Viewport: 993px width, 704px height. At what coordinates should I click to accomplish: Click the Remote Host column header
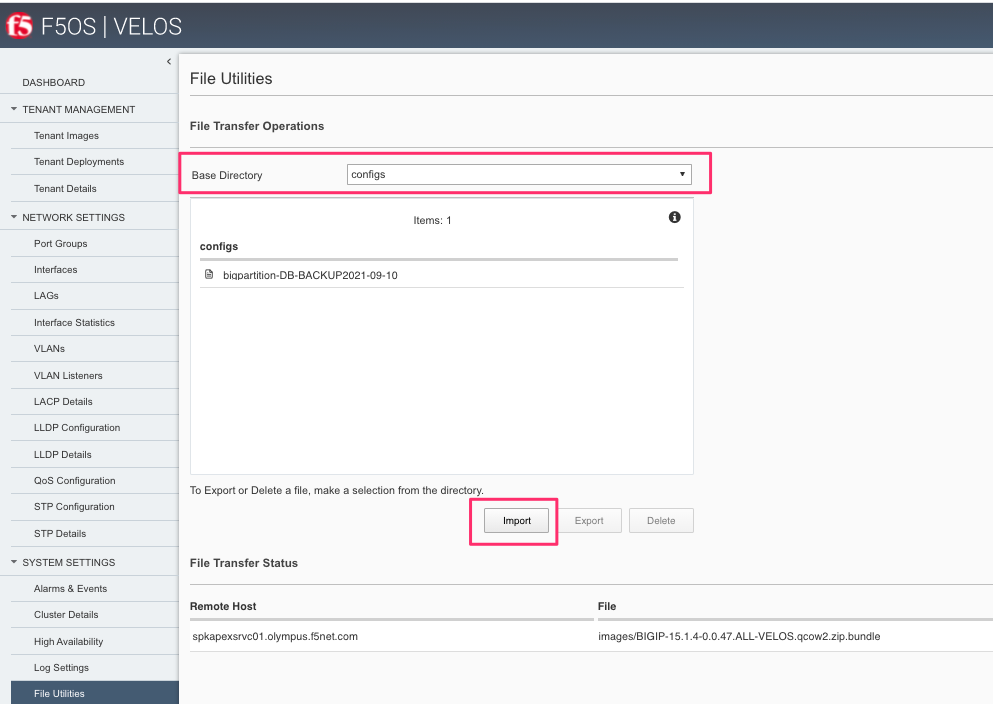coord(223,606)
